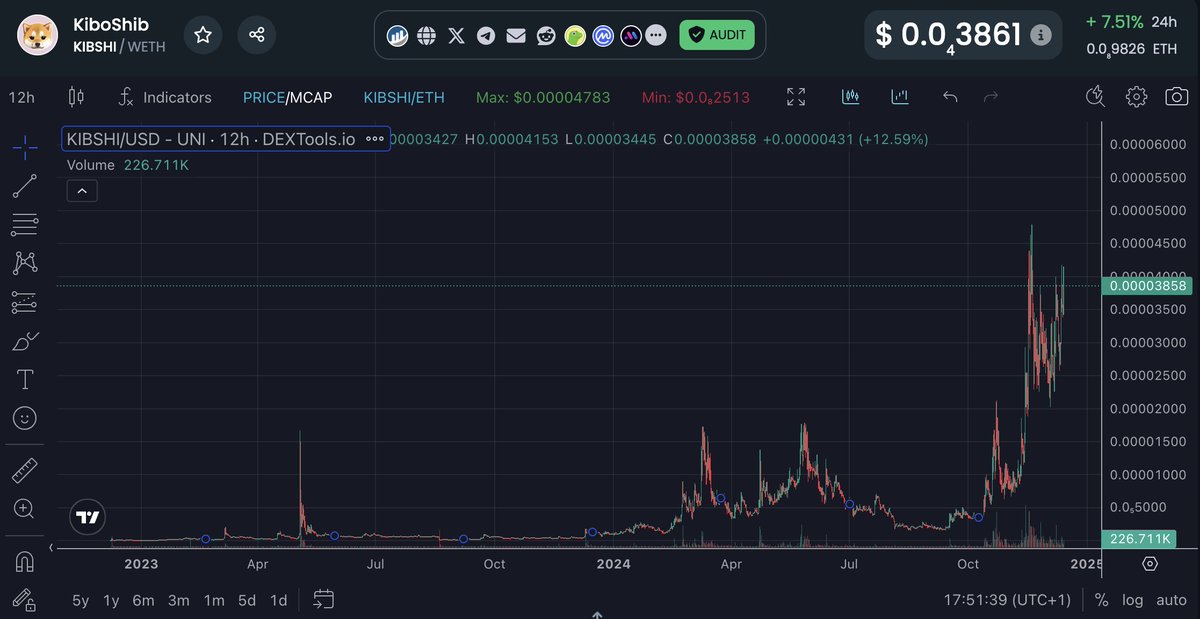Open timezone selector 17:51:39 (UTC+1)
1200x619 pixels.
coord(1007,600)
